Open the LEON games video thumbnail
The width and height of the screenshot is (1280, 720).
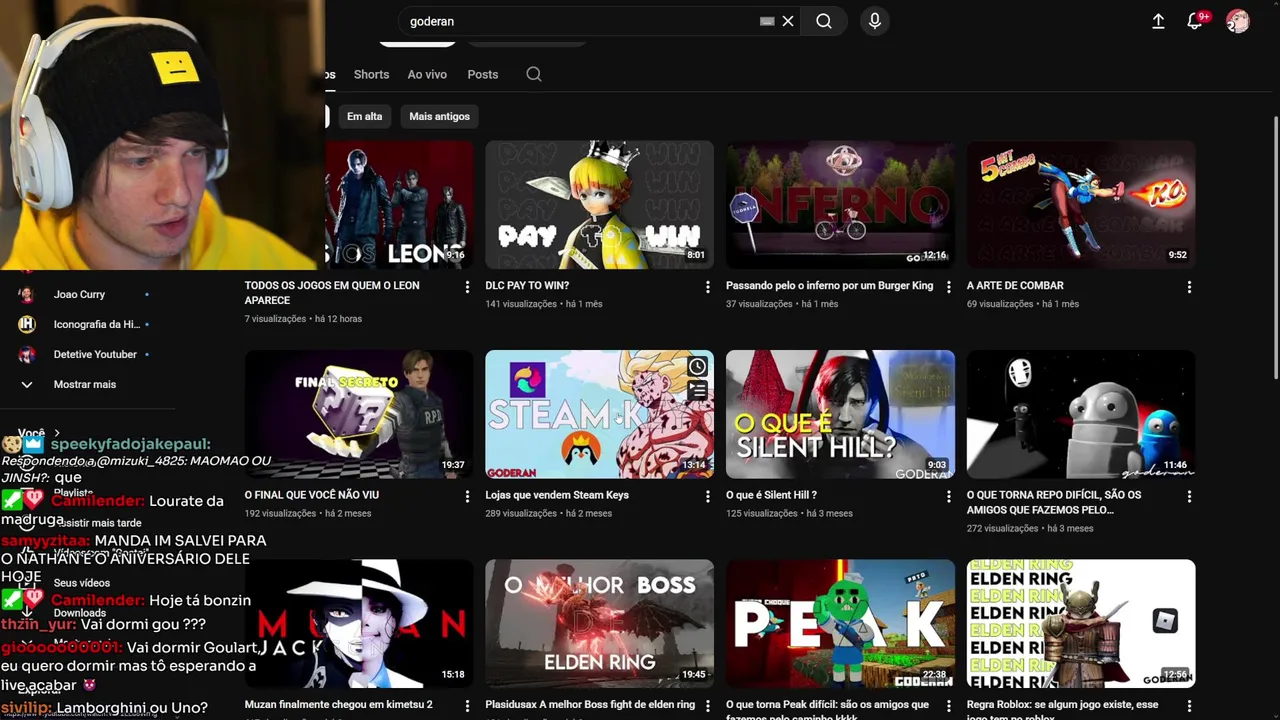click(399, 204)
